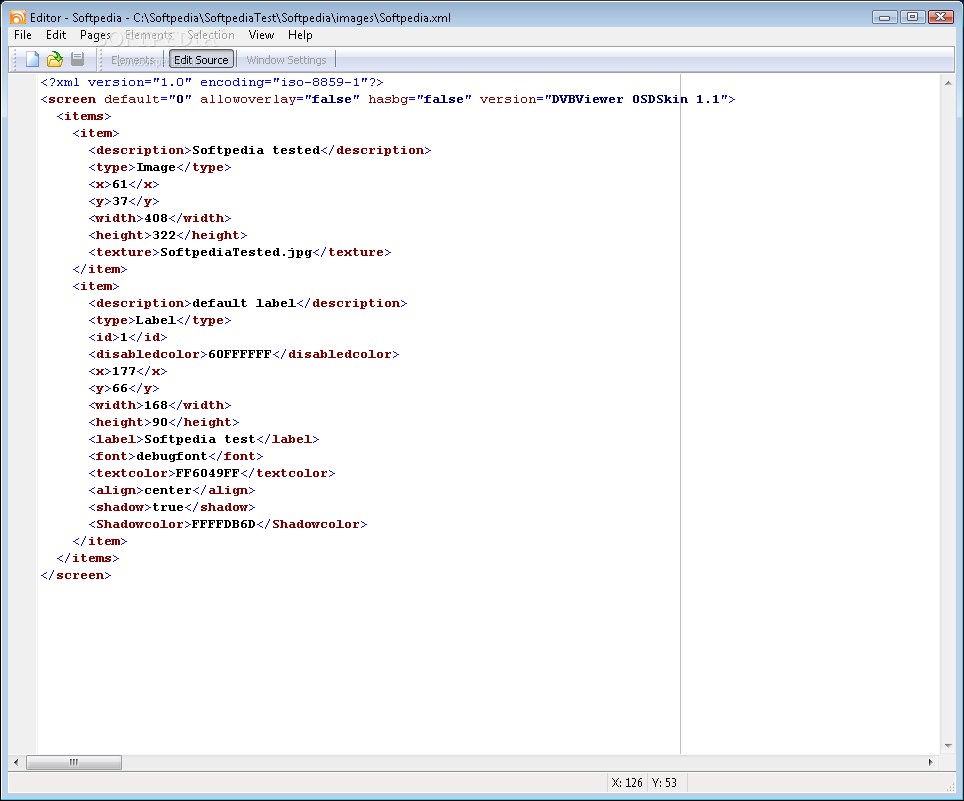Viewport: 964px width, 801px height.
Task: Click the opening '<items>' tag
Action: (x=84, y=116)
